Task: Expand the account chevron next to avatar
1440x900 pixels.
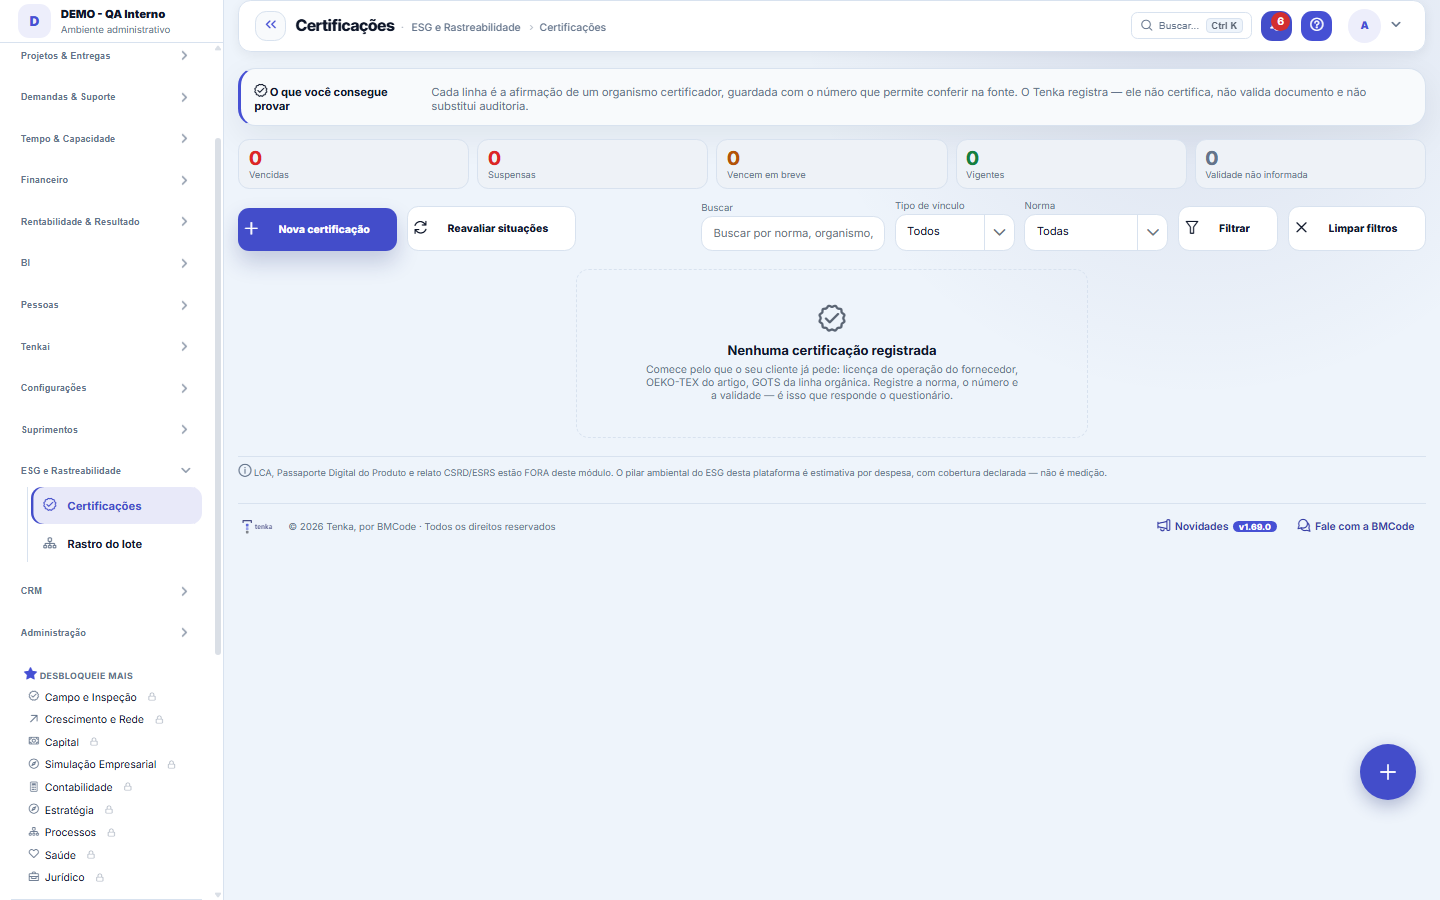Action: click(1396, 25)
